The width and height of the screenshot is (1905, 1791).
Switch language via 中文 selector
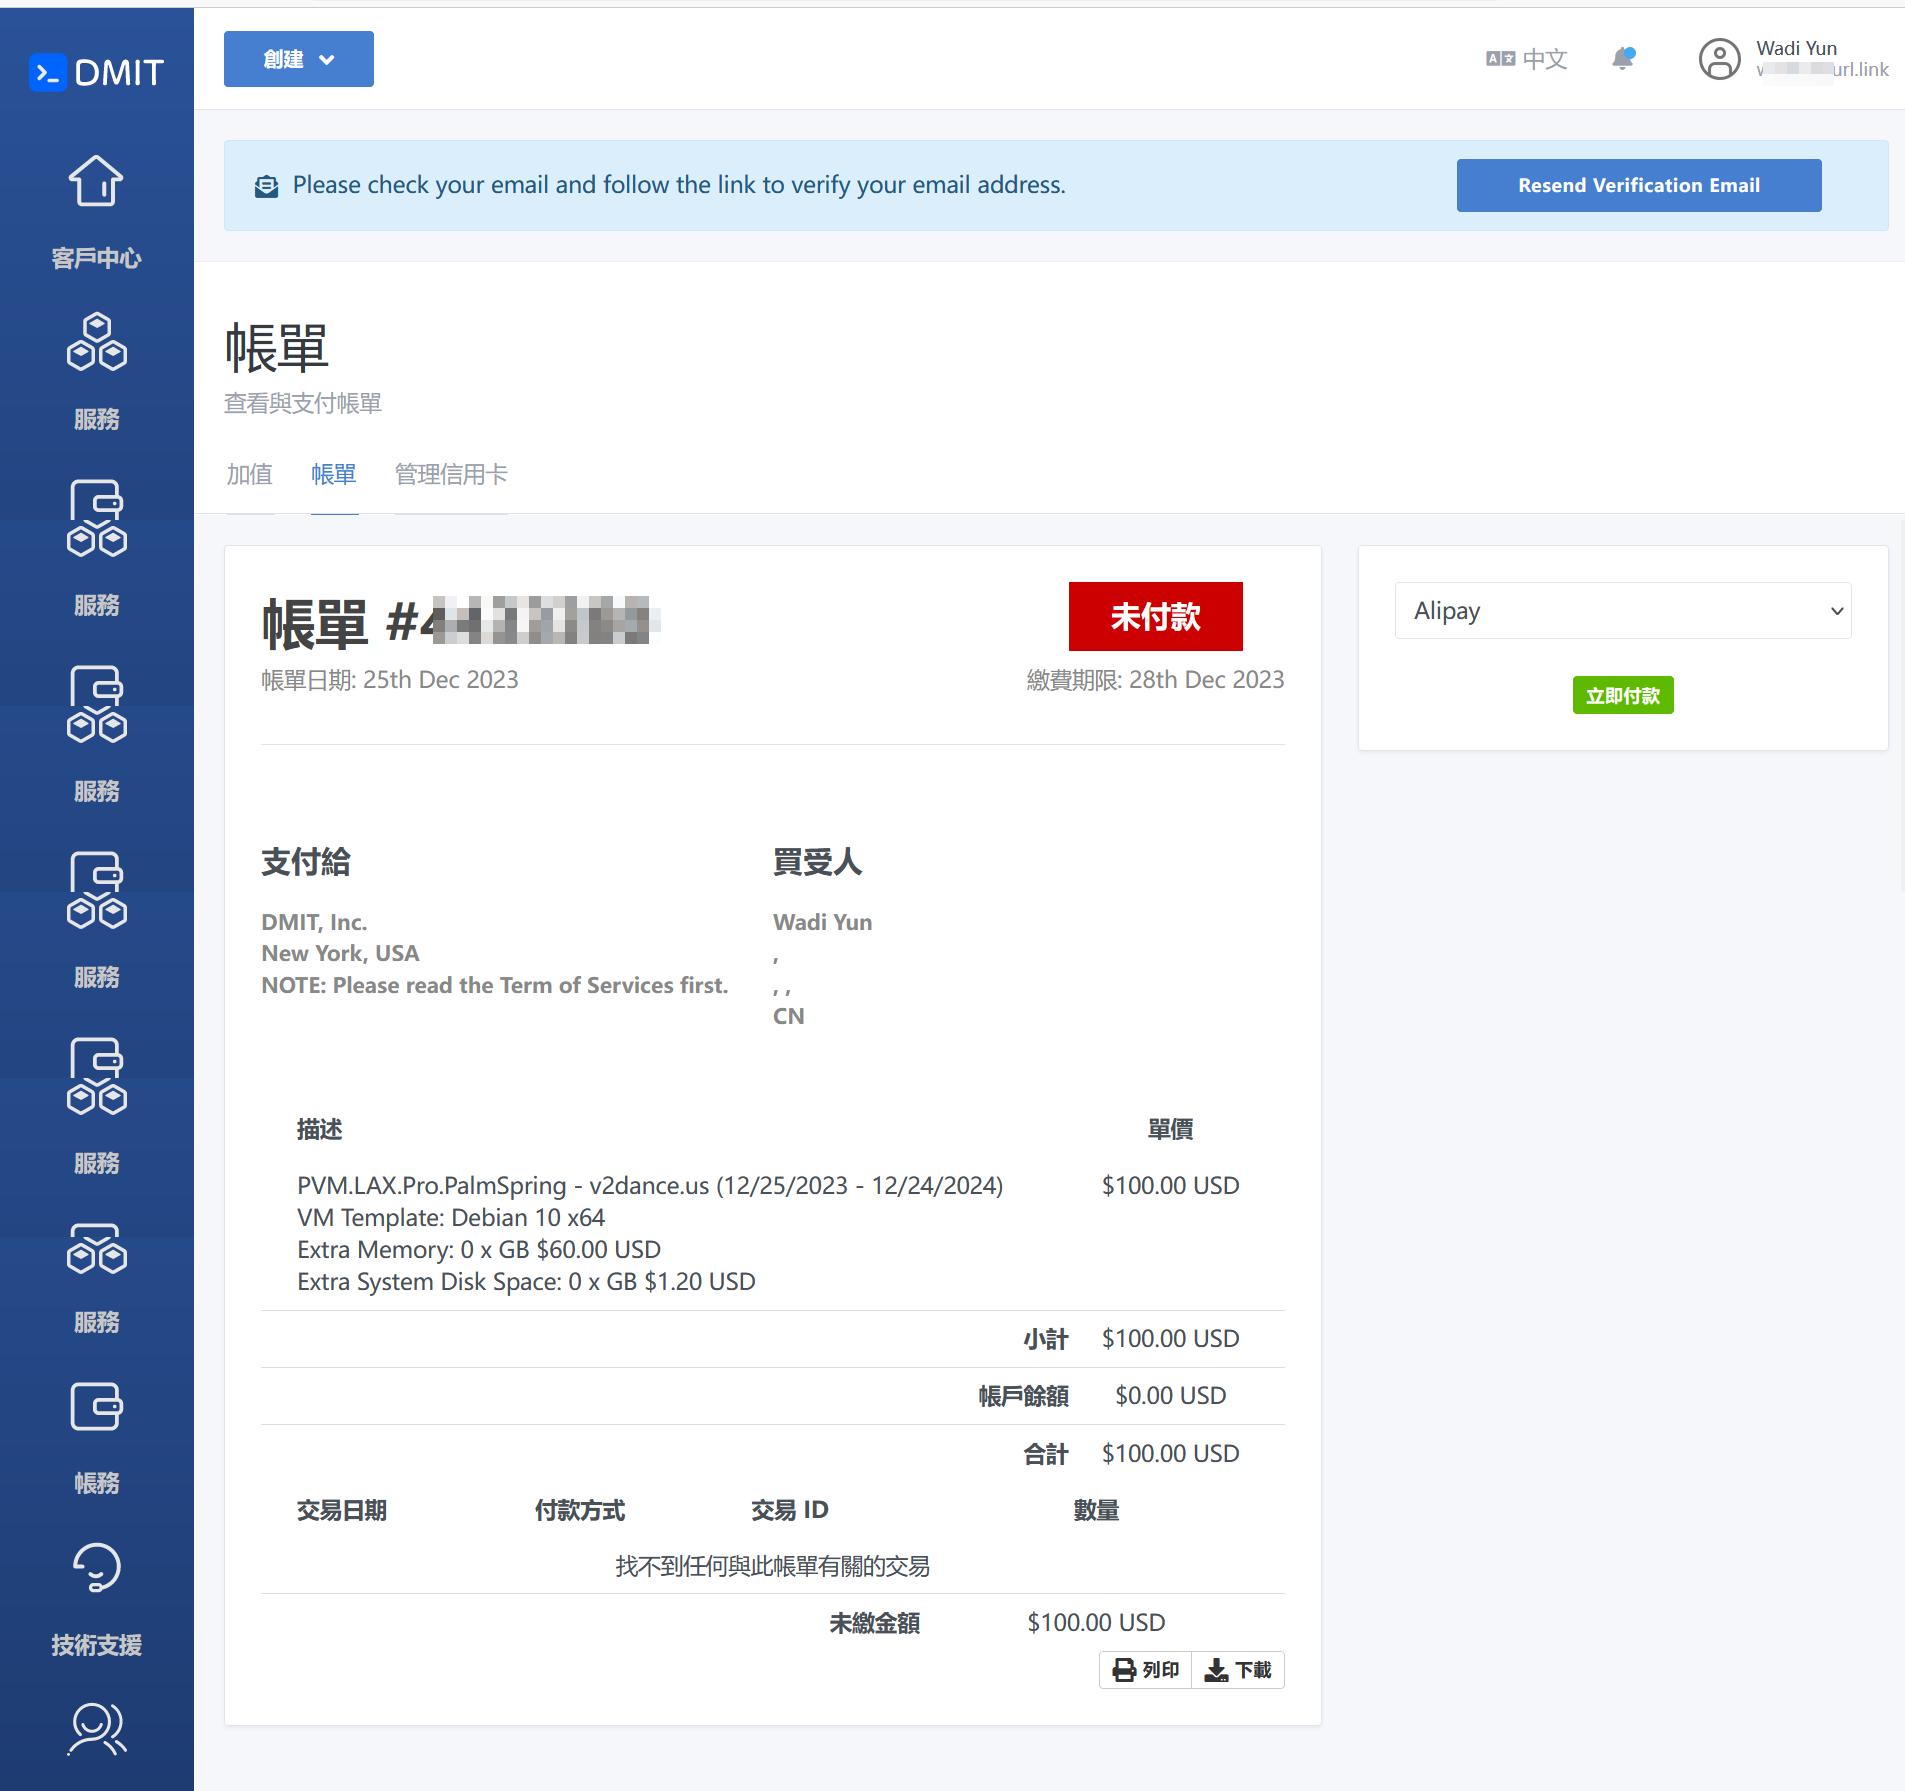[x=1527, y=59]
